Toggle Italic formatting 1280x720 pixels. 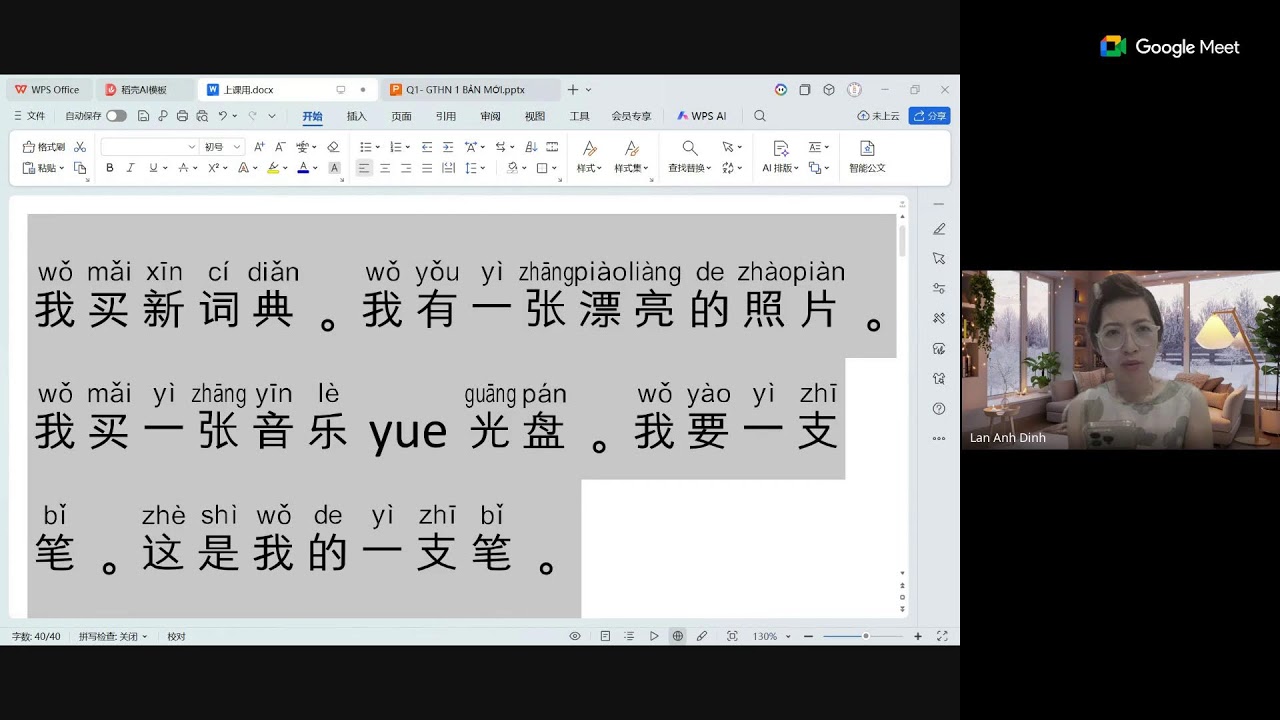(x=130, y=168)
